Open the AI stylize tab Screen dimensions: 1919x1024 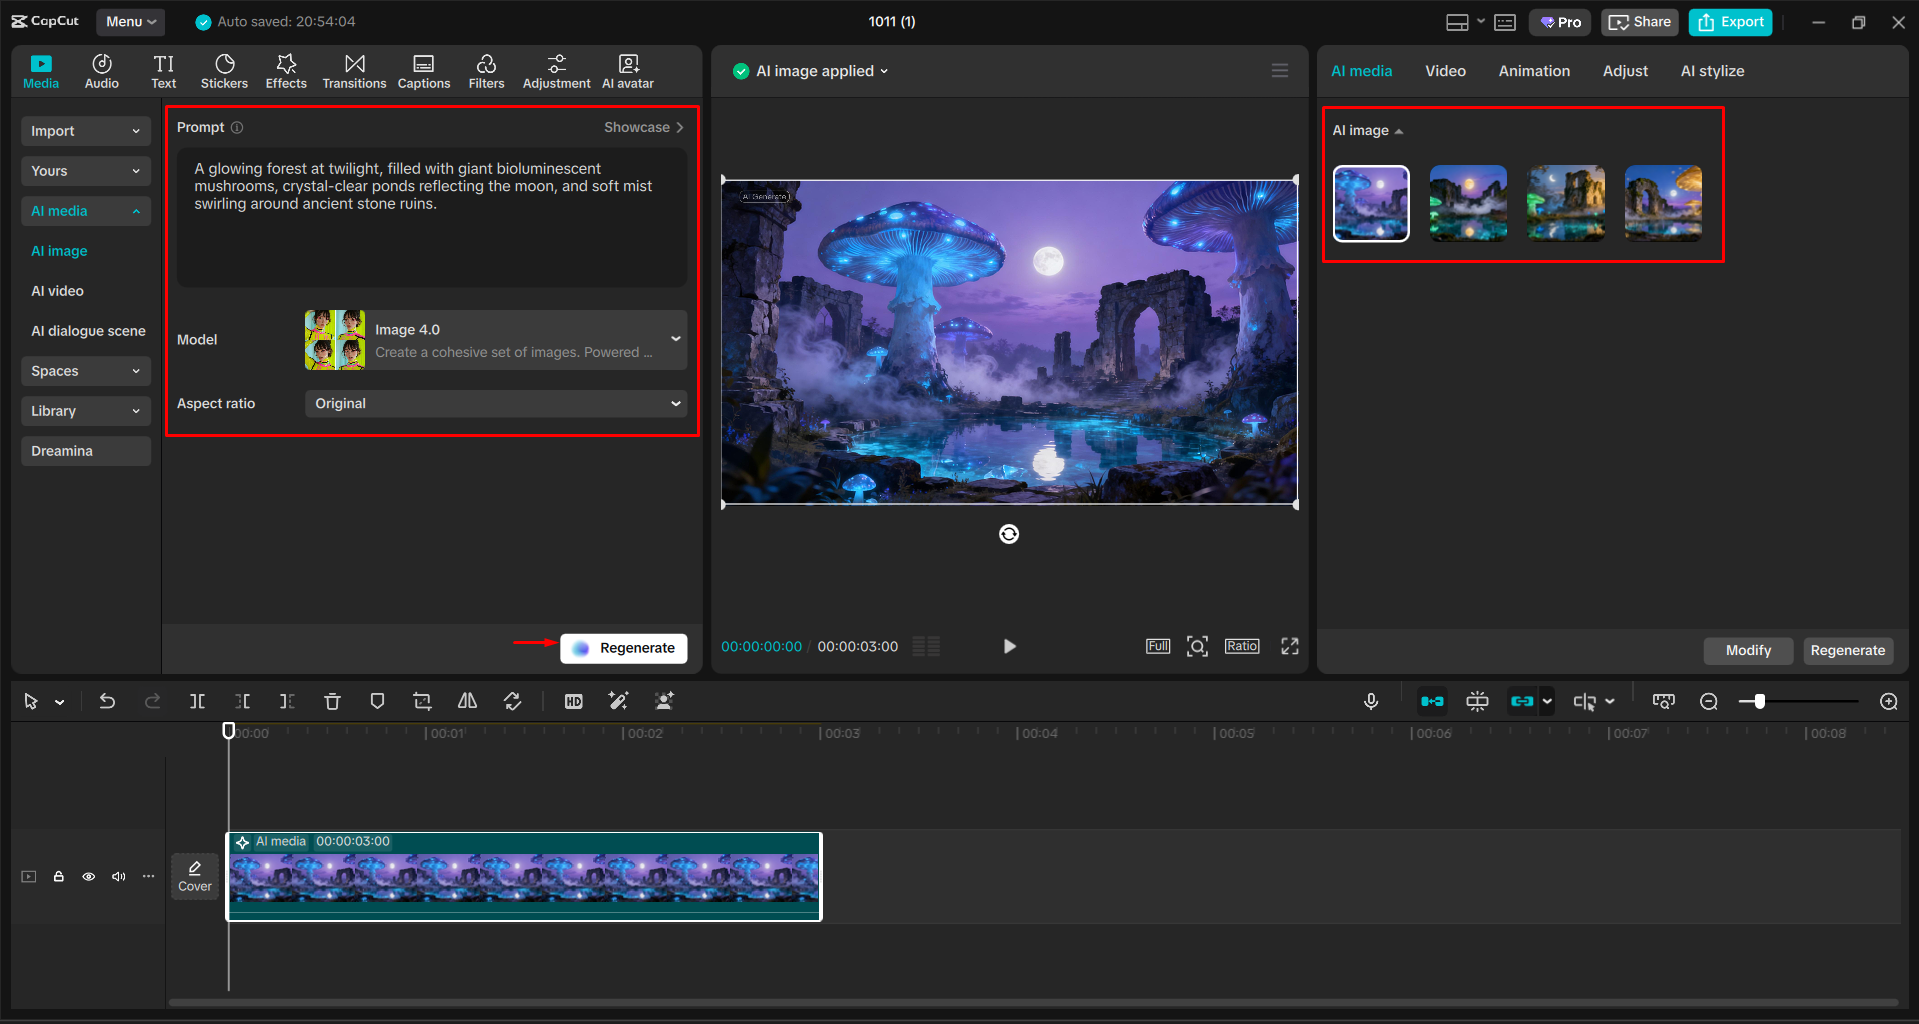coord(1712,71)
